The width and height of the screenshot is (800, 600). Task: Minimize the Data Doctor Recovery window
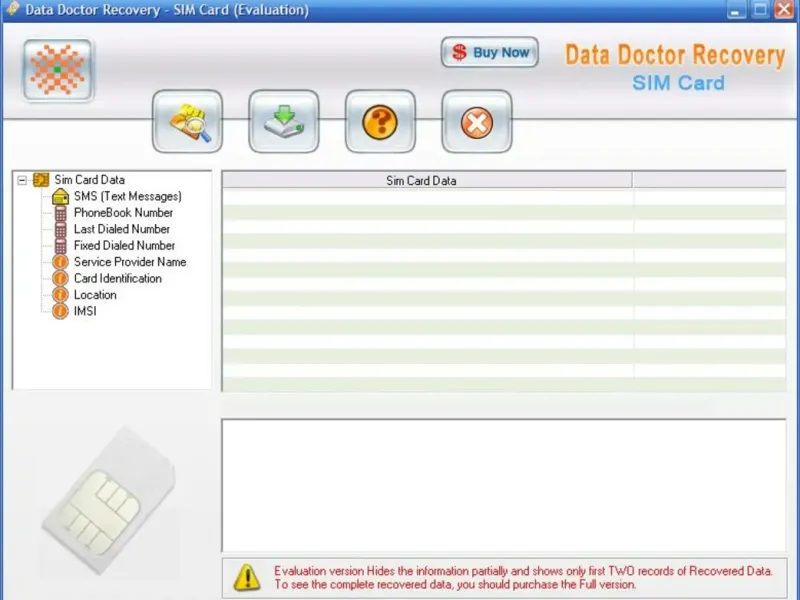pos(736,9)
